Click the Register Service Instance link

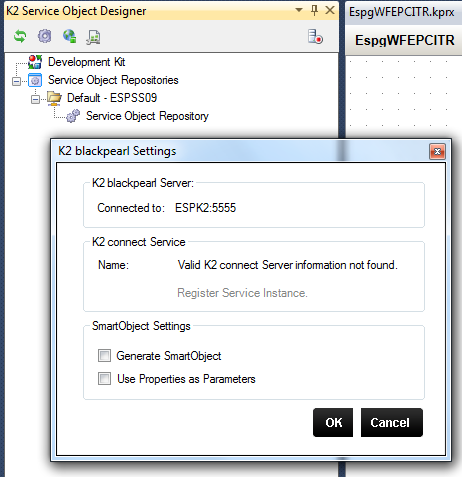[242, 293]
